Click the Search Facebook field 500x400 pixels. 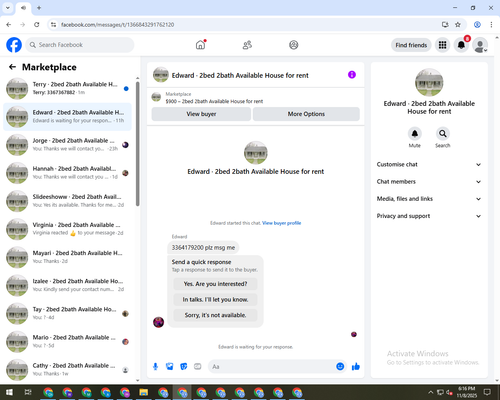[x=80, y=45]
